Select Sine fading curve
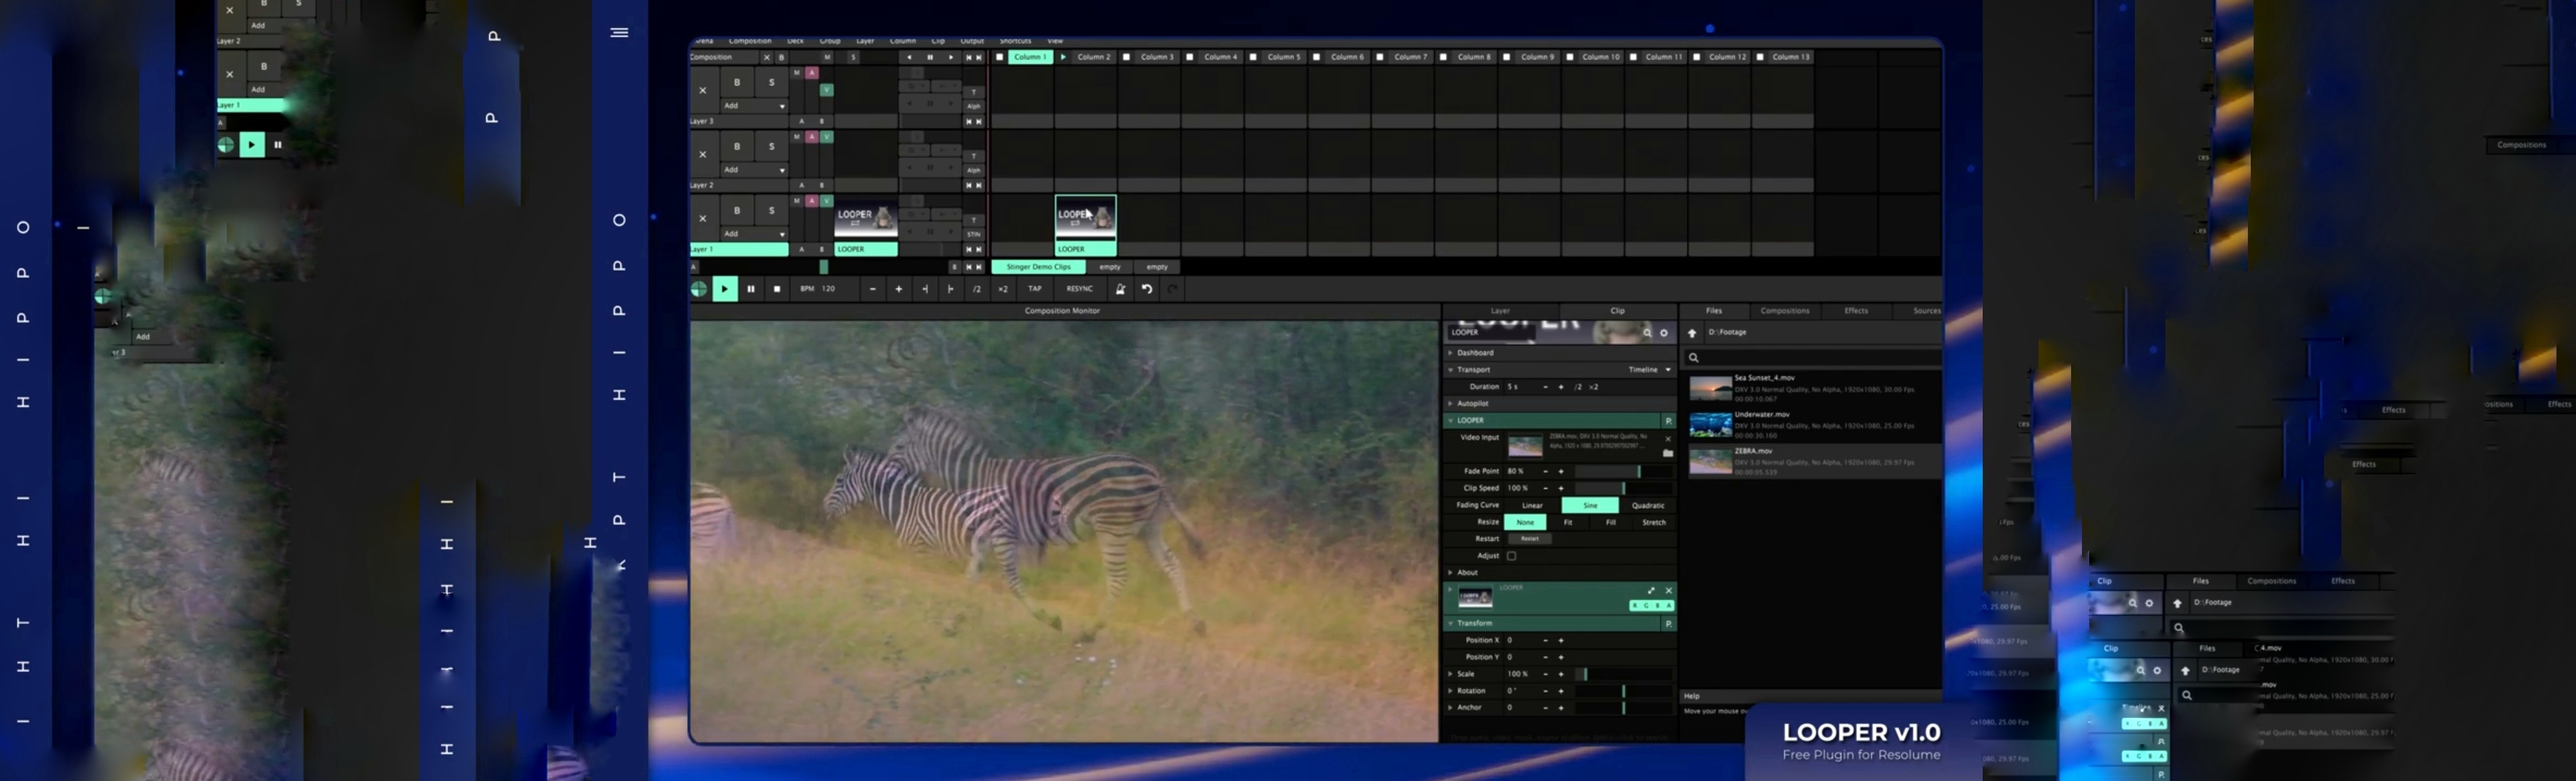2576x781 pixels. tap(1590, 506)
